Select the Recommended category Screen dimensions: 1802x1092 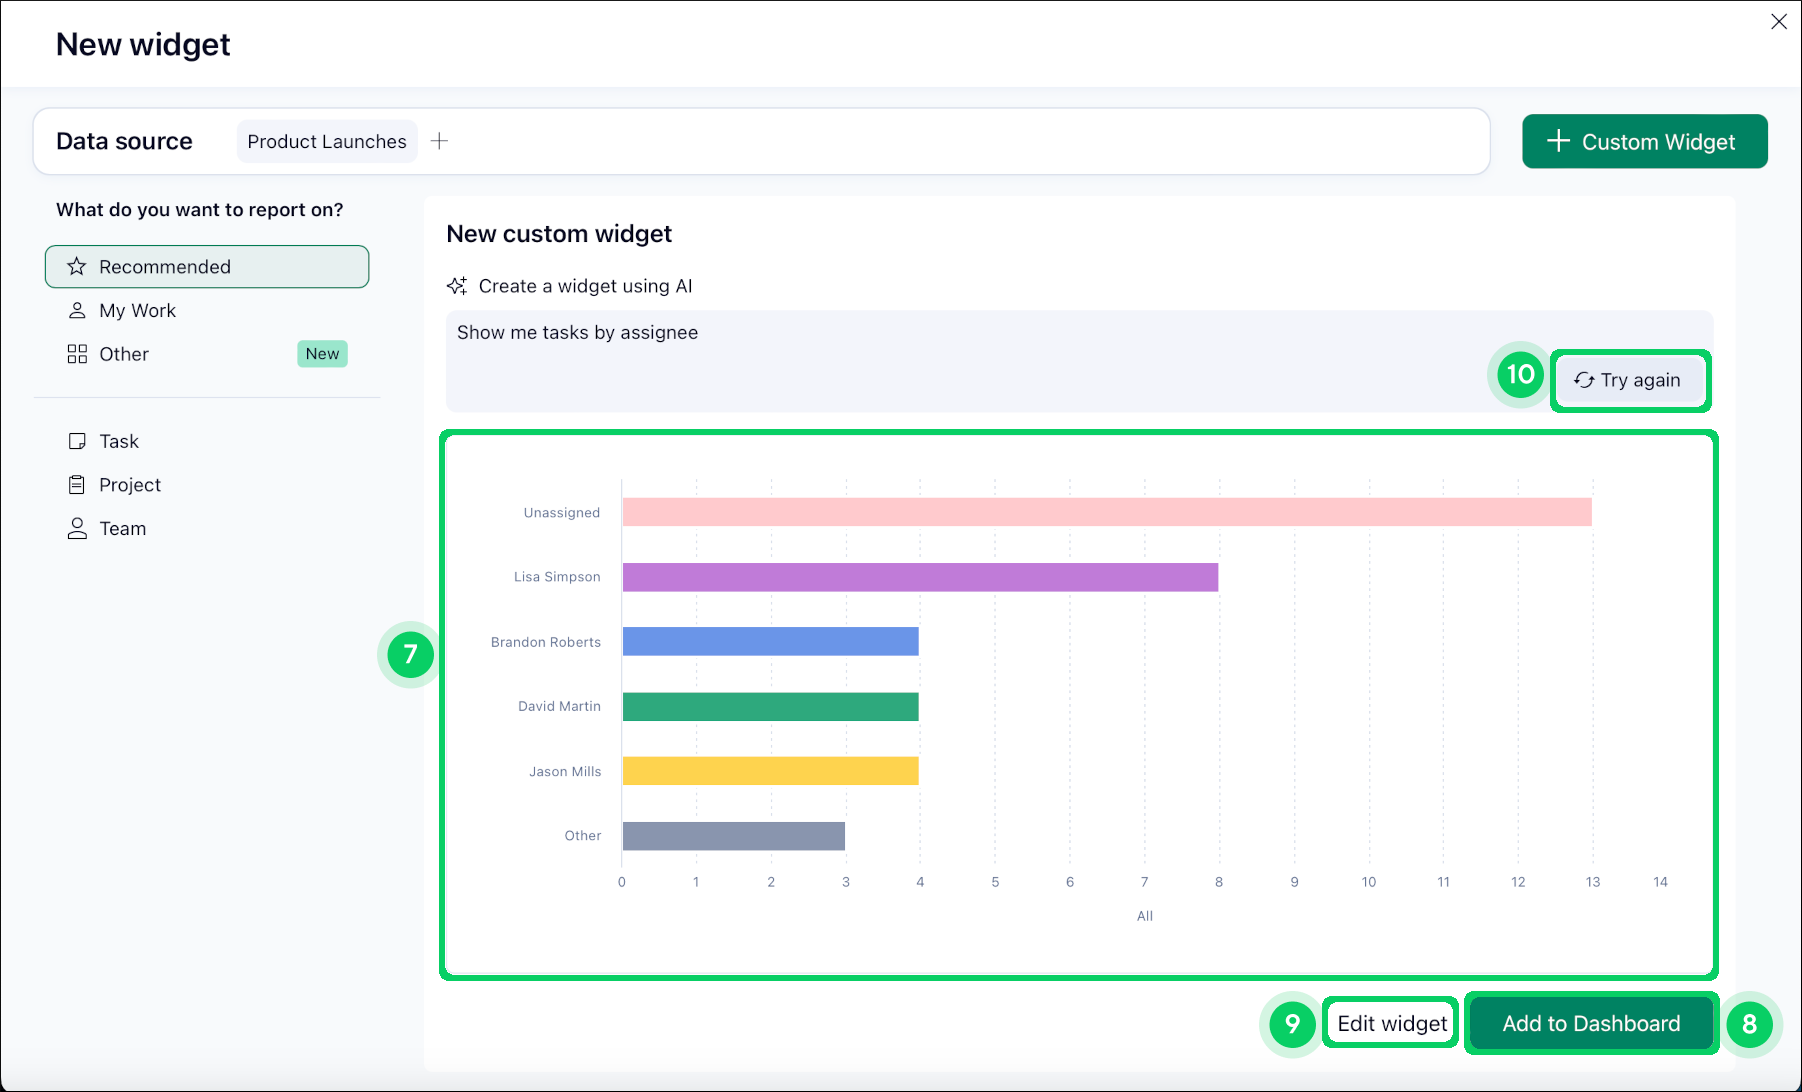[207, 267]
